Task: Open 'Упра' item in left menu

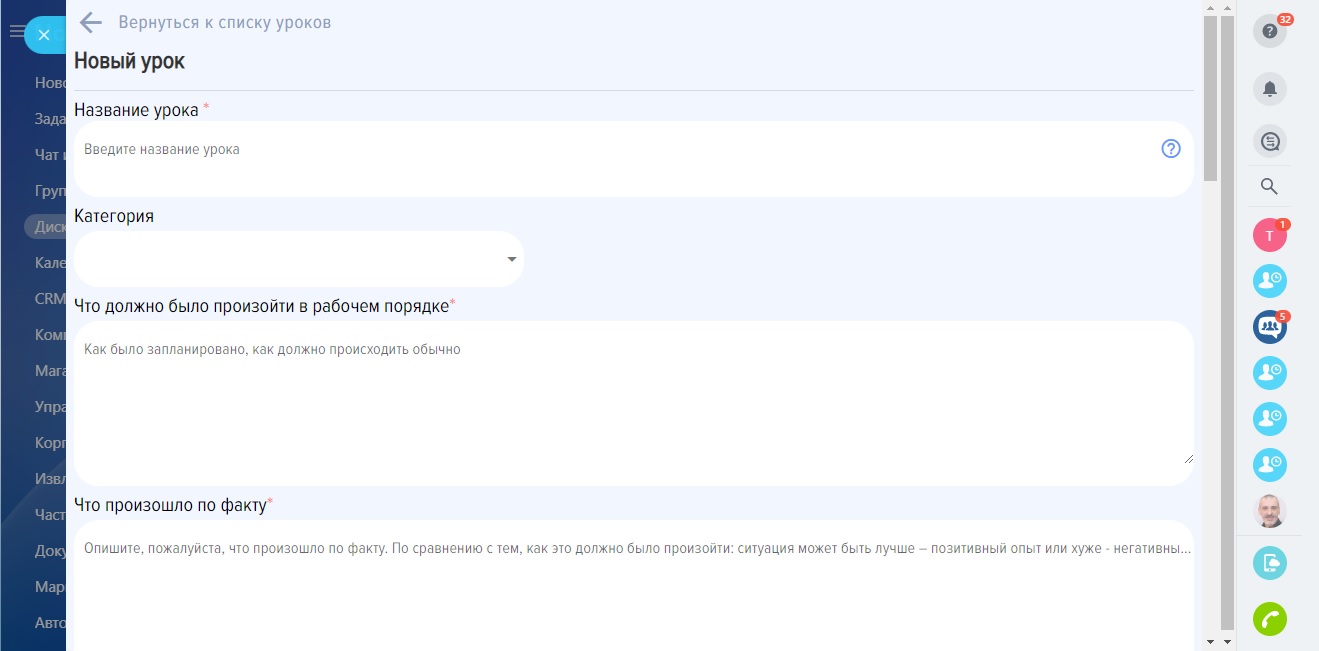Action: (x=50, y=406)
